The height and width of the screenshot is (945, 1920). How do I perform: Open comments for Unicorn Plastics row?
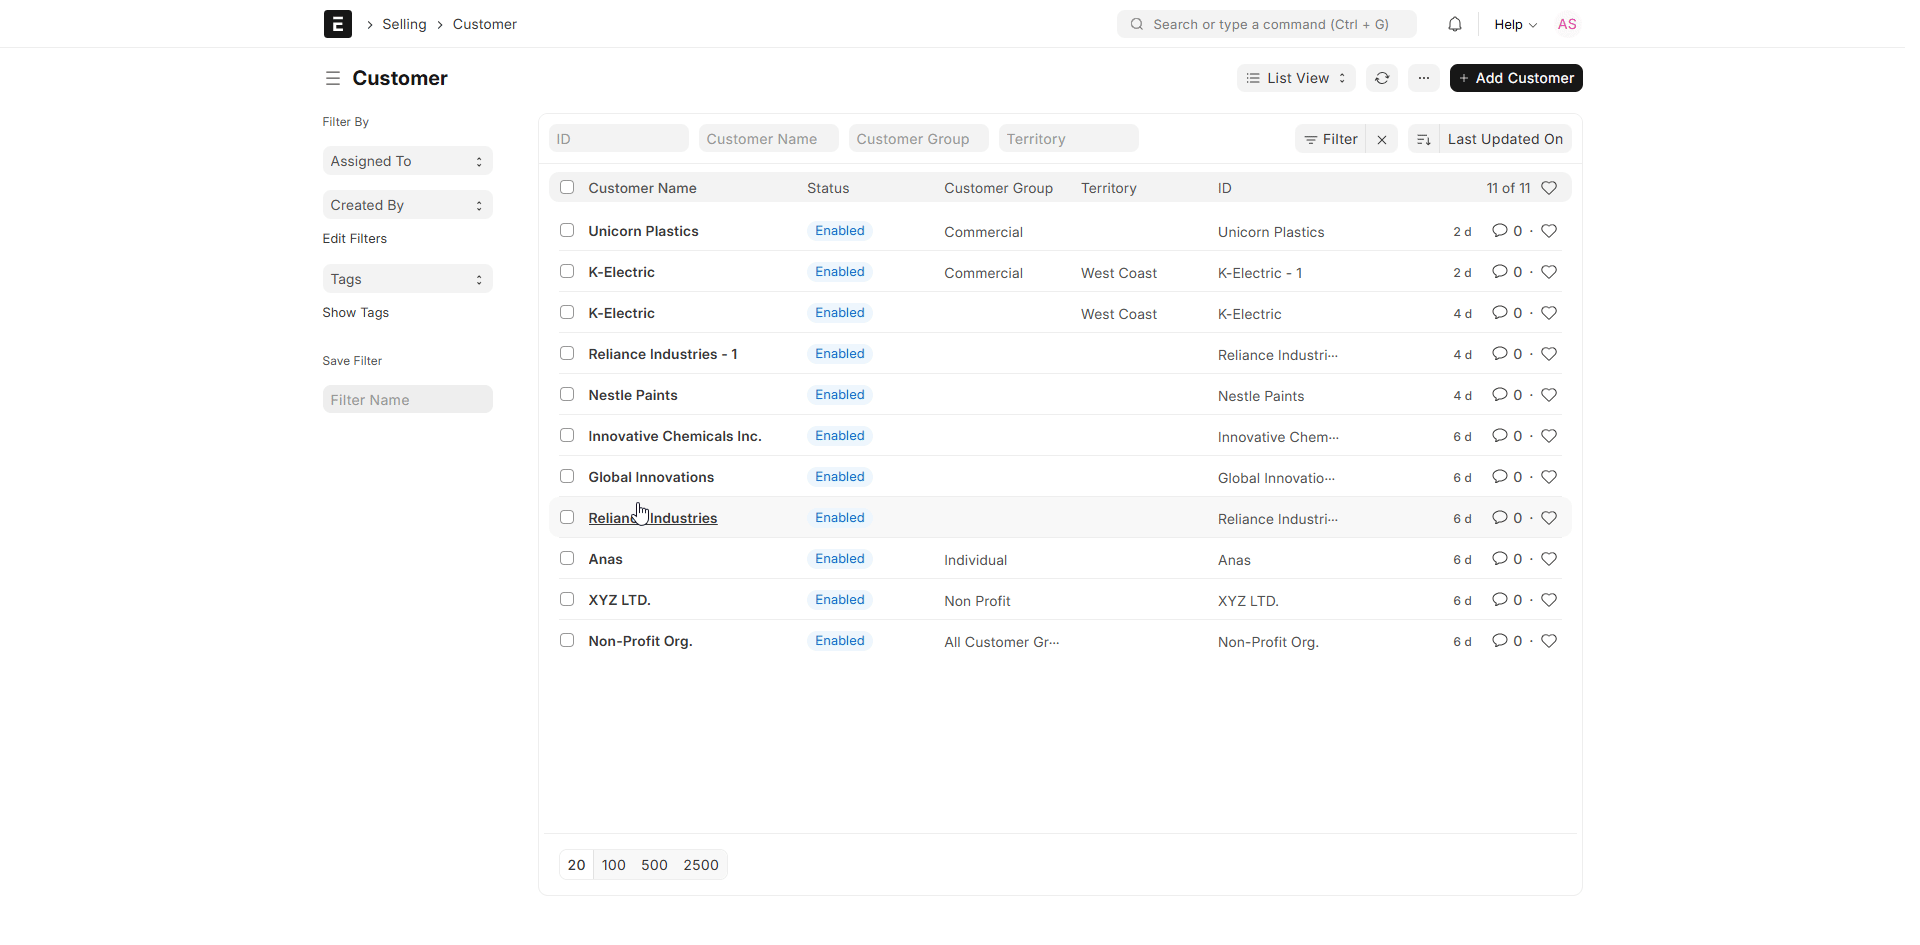point(1507,231)
